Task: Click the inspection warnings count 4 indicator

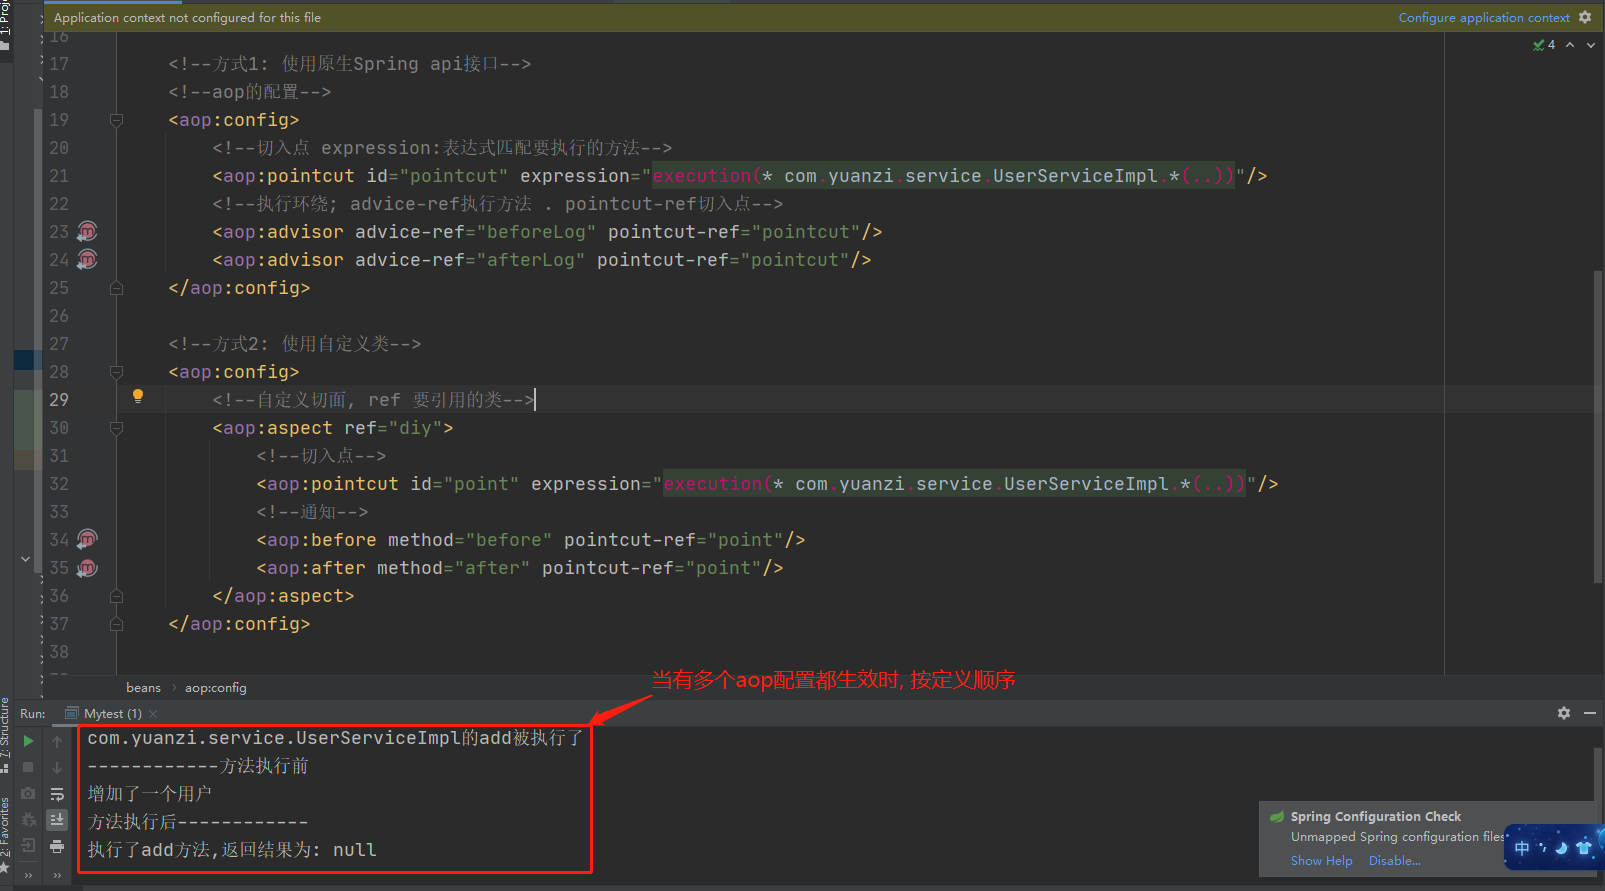Action: [1544, 45]
